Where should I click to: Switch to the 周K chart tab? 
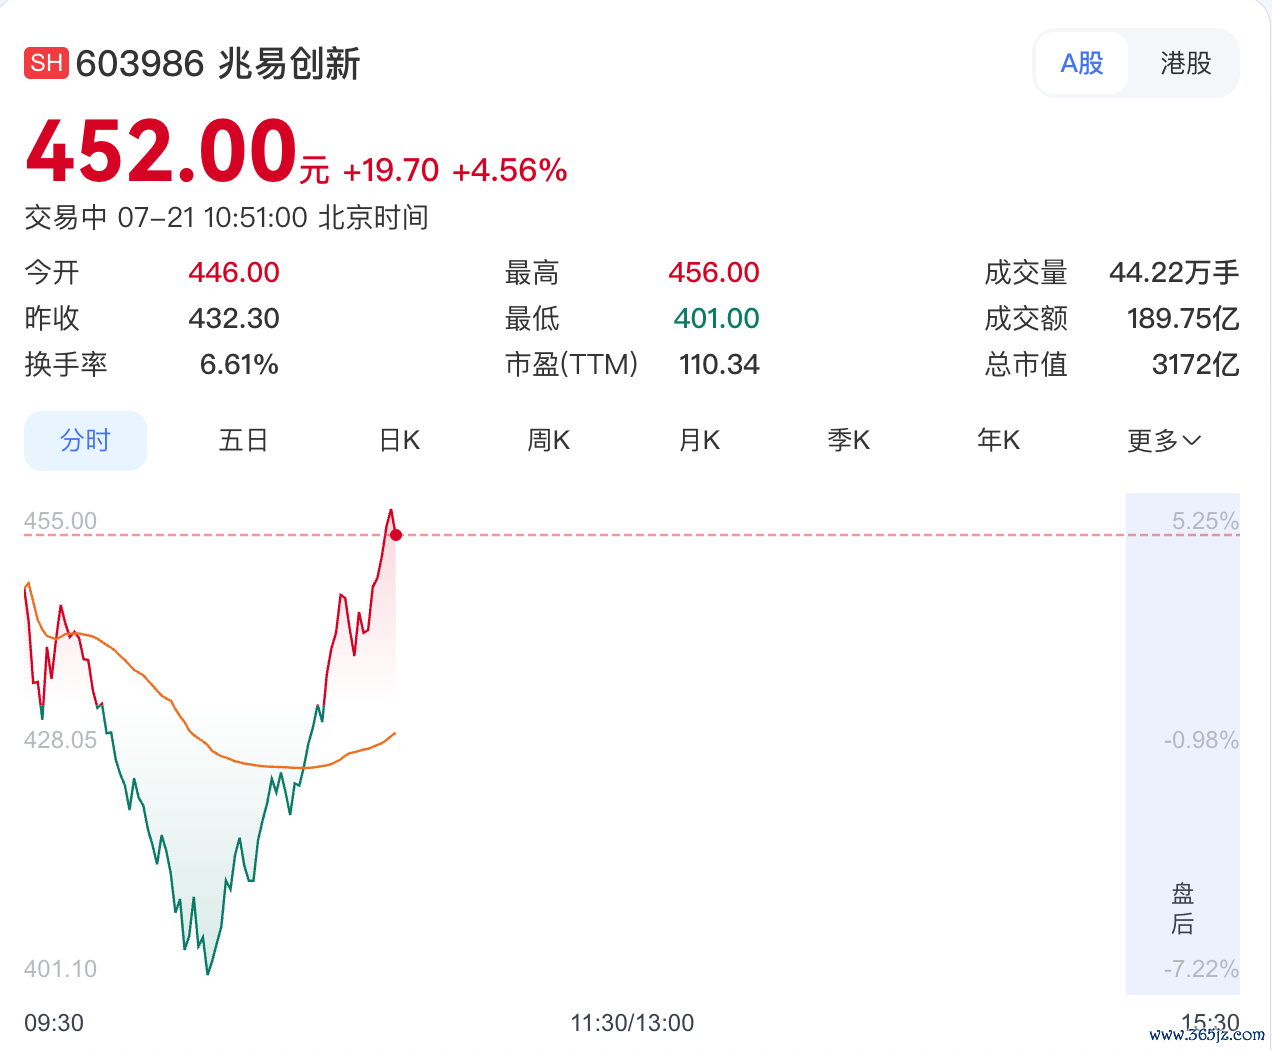tap(549, 440)
